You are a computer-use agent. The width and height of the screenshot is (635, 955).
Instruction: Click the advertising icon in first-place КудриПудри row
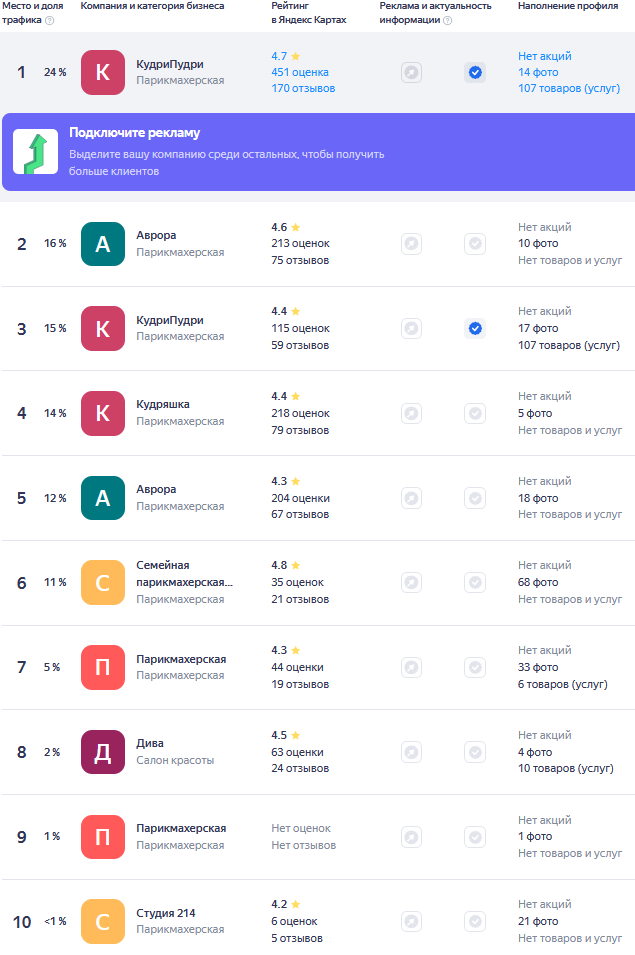coord(411,72)
